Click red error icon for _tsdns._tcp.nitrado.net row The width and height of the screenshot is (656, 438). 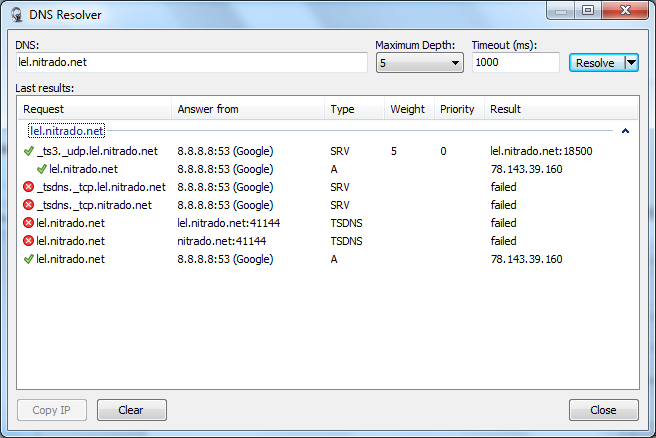click(28, 205)
